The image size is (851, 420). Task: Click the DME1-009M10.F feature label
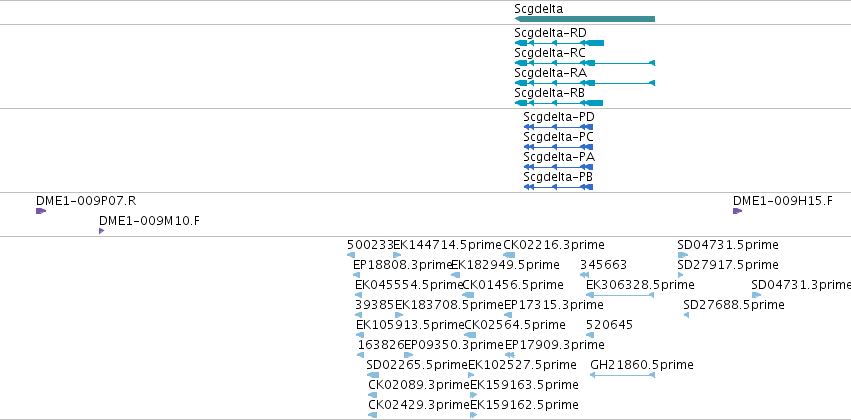pos(149,221)
